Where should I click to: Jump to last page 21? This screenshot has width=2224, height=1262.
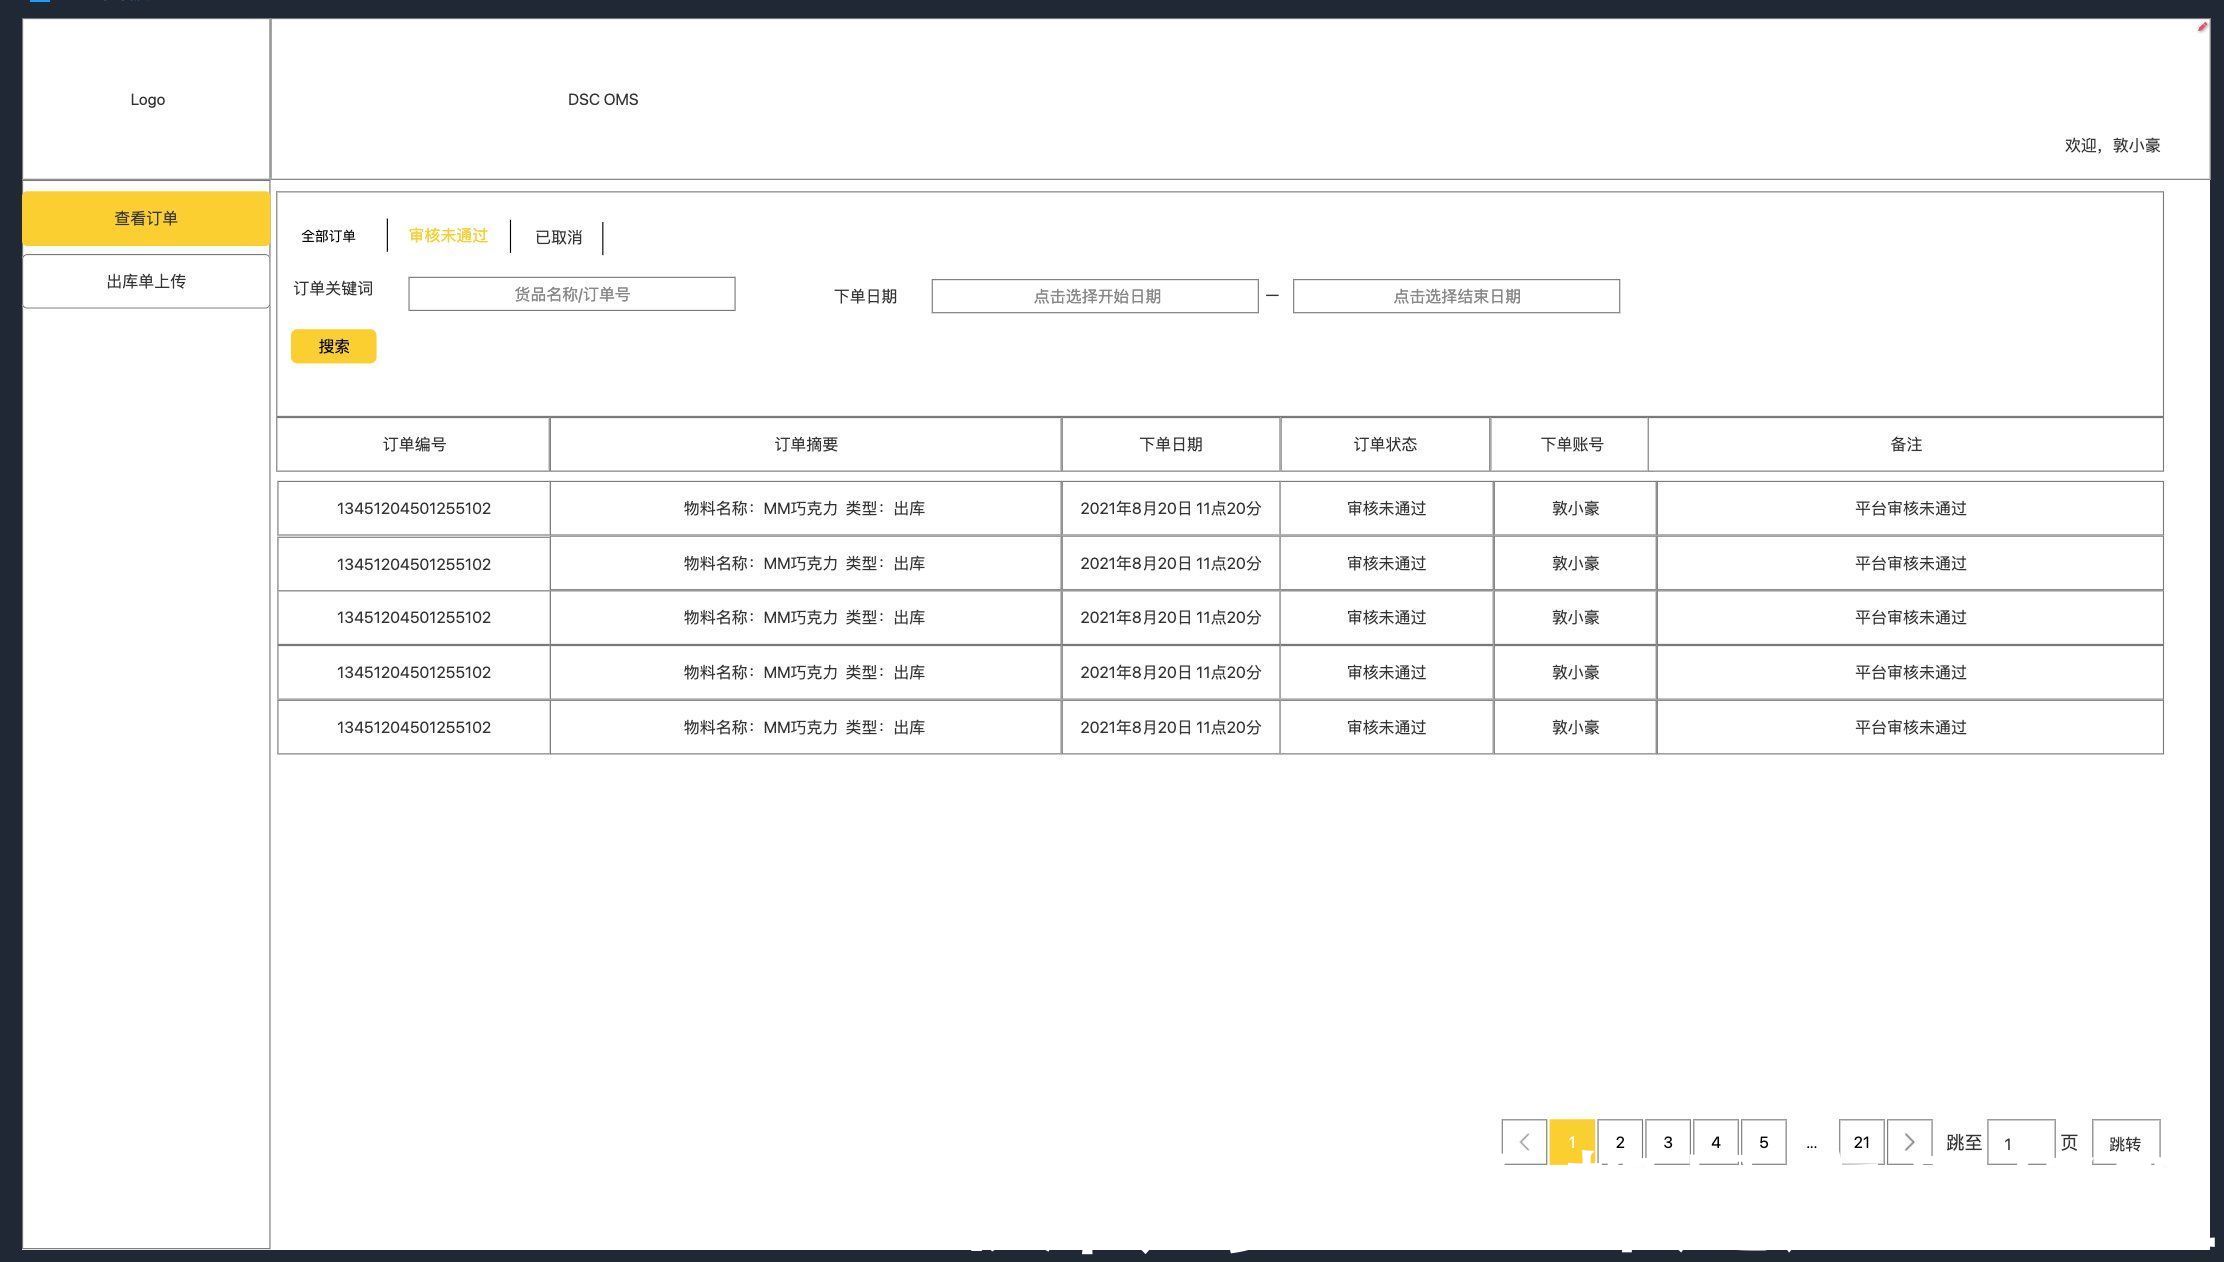coord(1861,1142)
